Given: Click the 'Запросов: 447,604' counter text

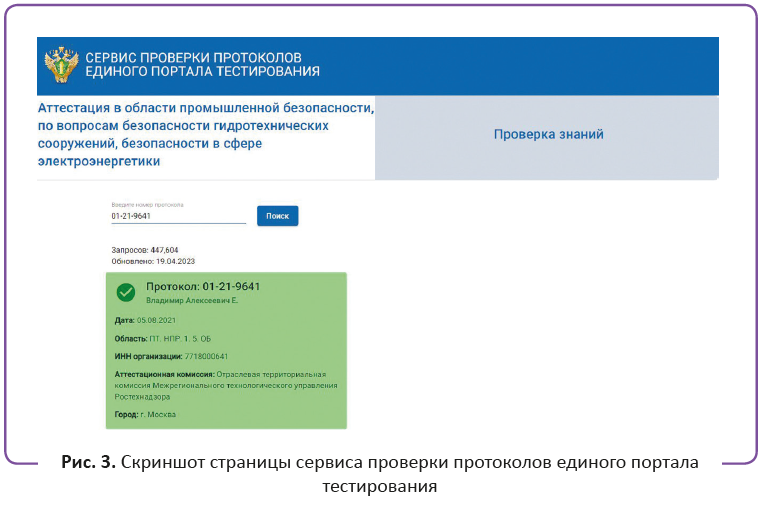Looking at the screenshot, I should pyautogui.click(x=145, y=250).
